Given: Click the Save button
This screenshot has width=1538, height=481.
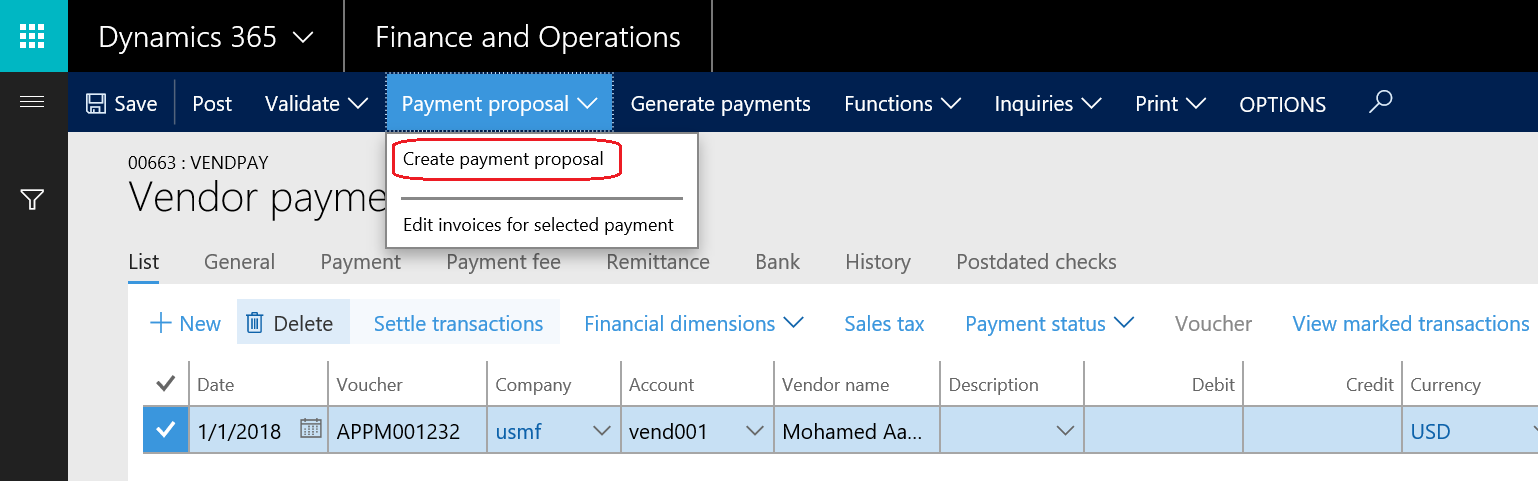Looking at the screenshot, I should pyautogui.click(x=121, y=104).
